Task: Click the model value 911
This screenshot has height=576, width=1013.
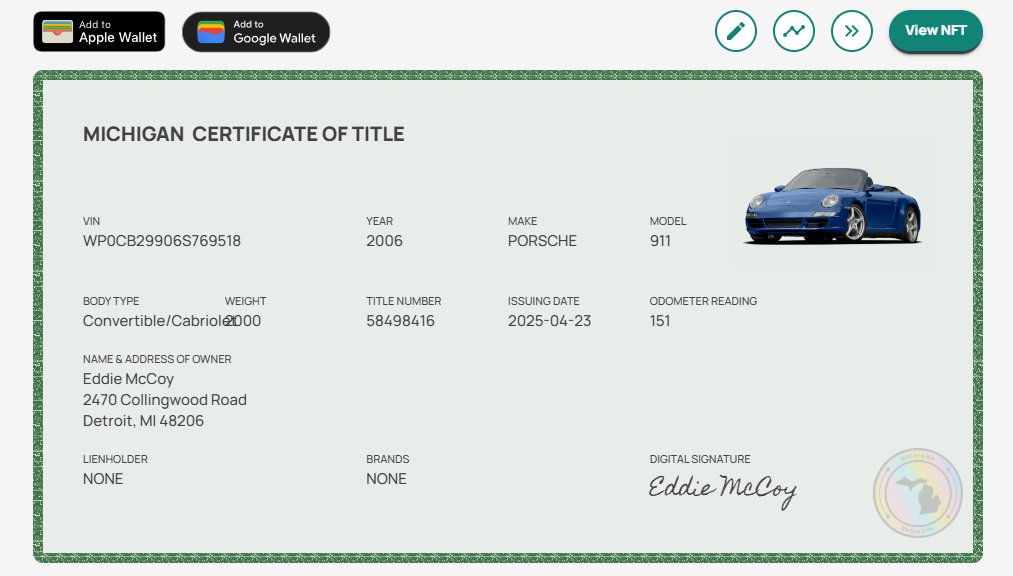Action: (x=660, y=241)
